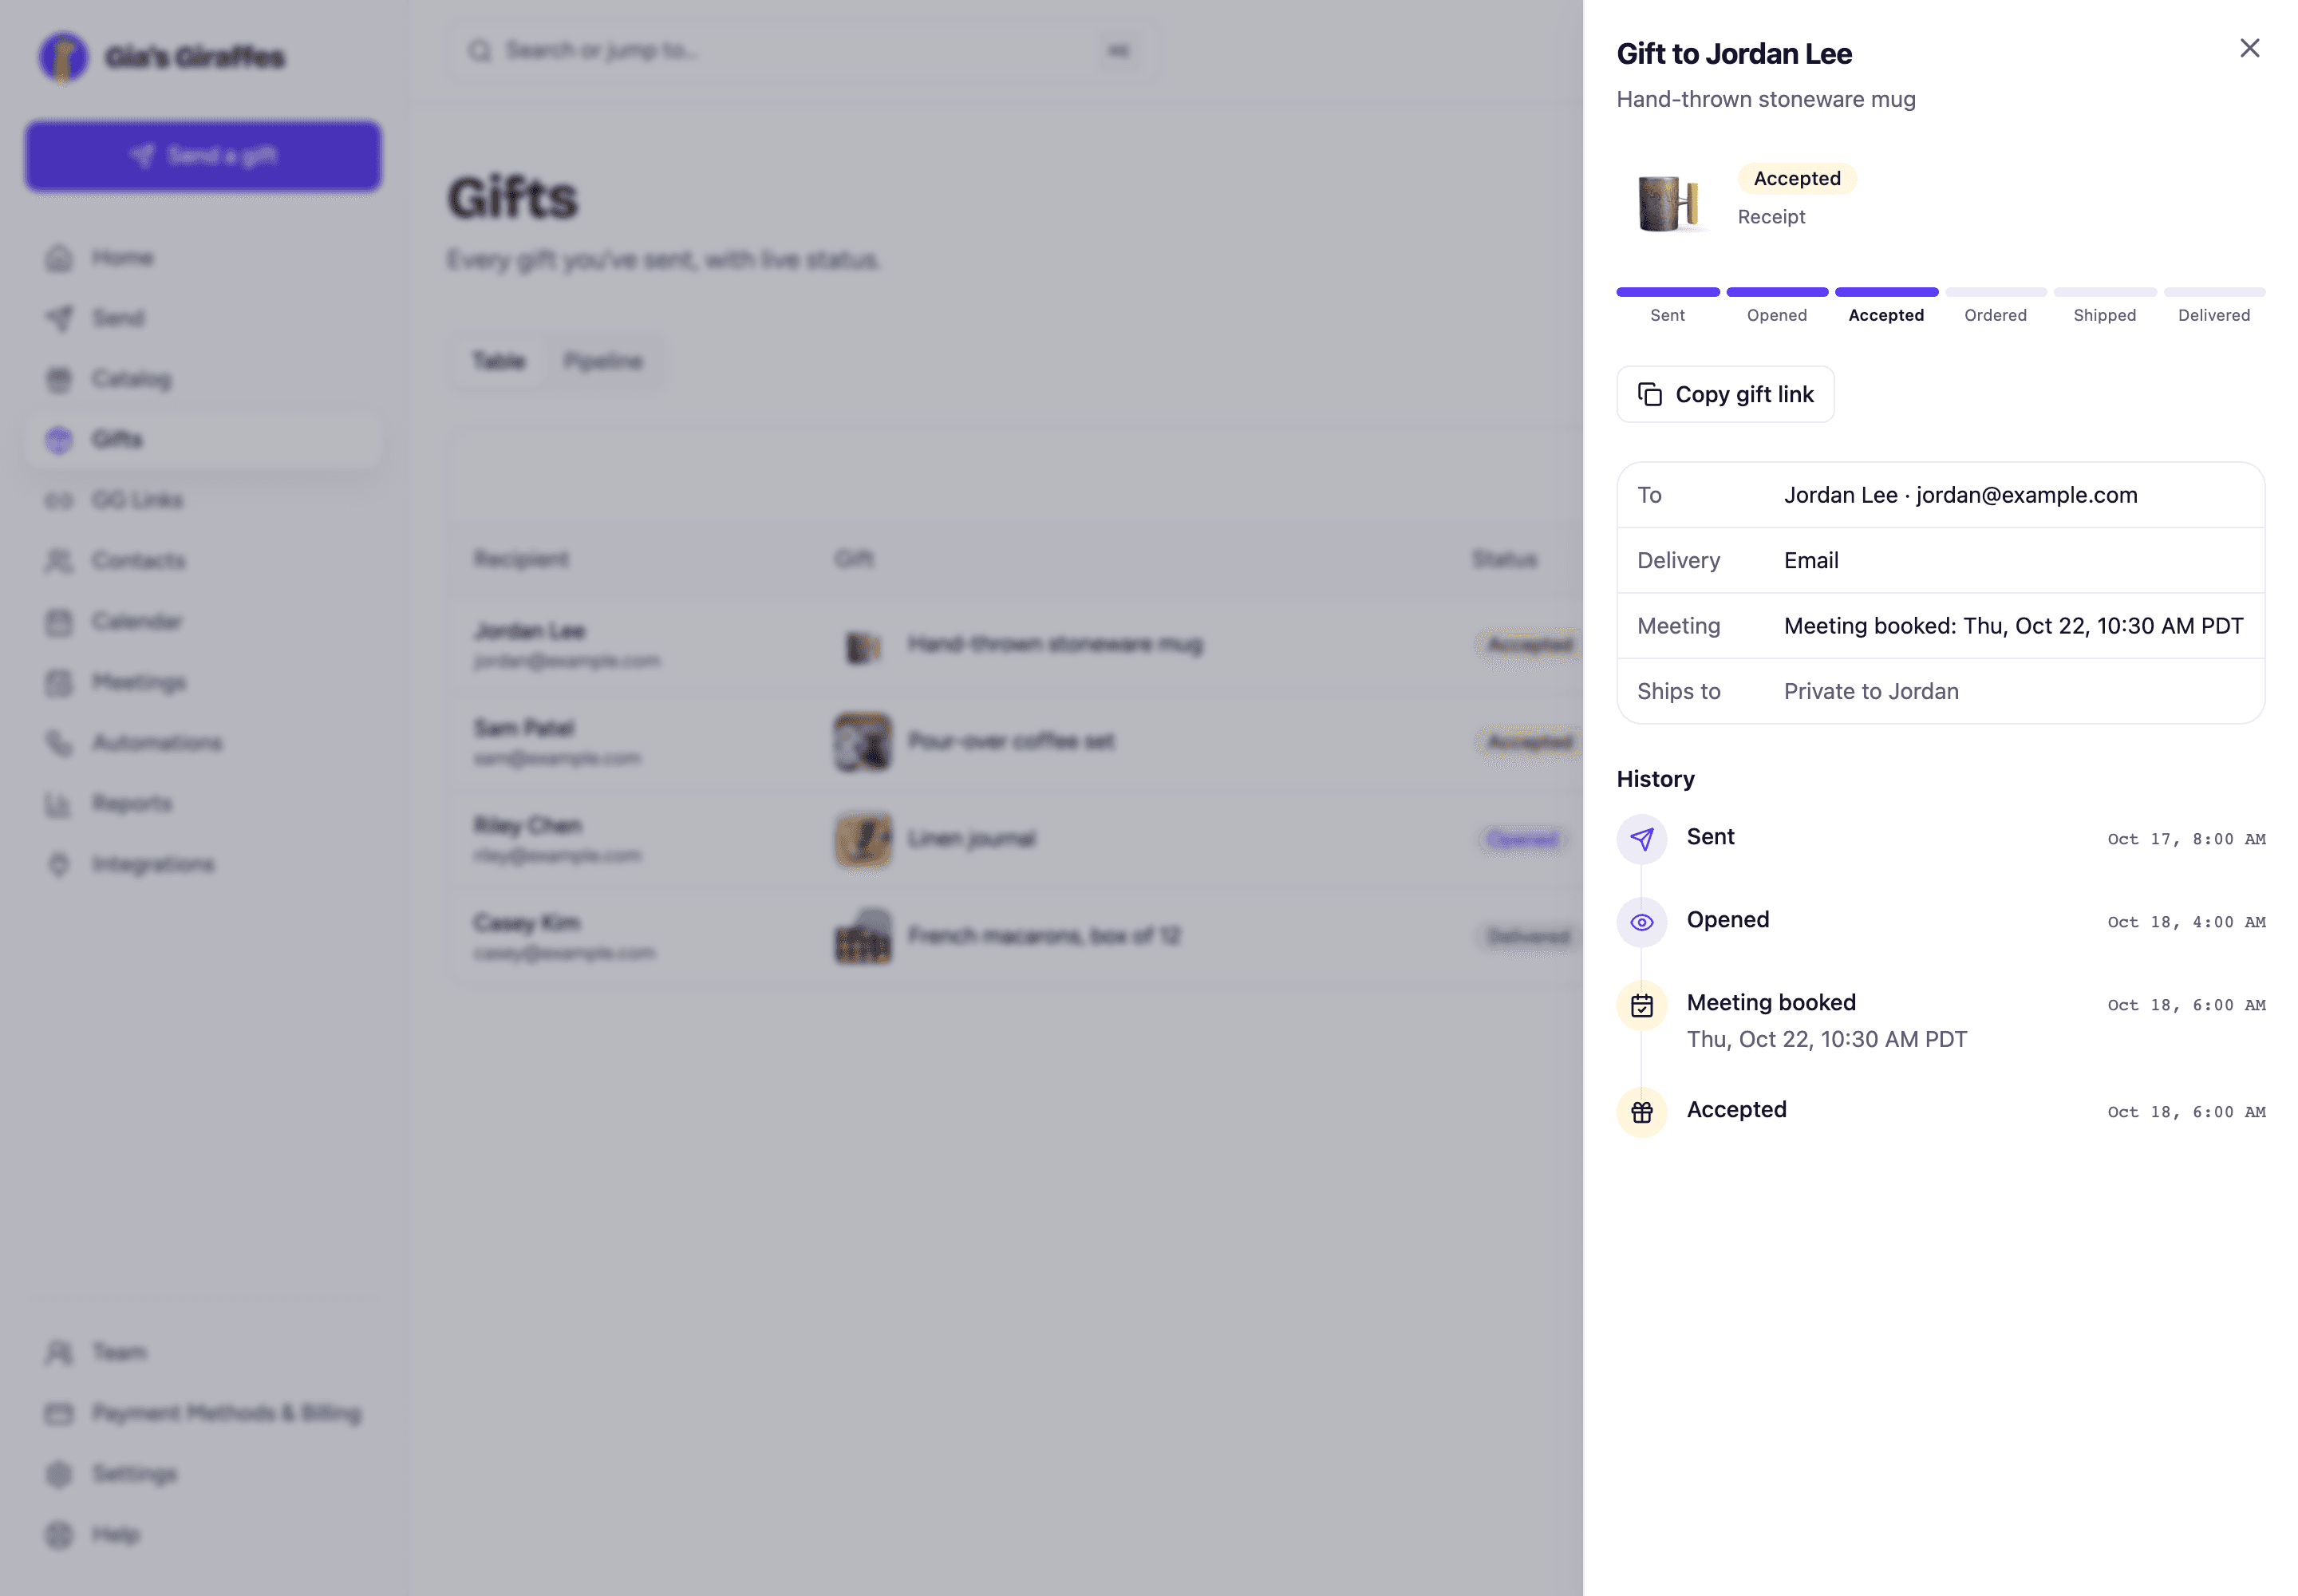Screen dimensions: 2298x1596
Task: Click the Recipient column header
Action: 521,559
